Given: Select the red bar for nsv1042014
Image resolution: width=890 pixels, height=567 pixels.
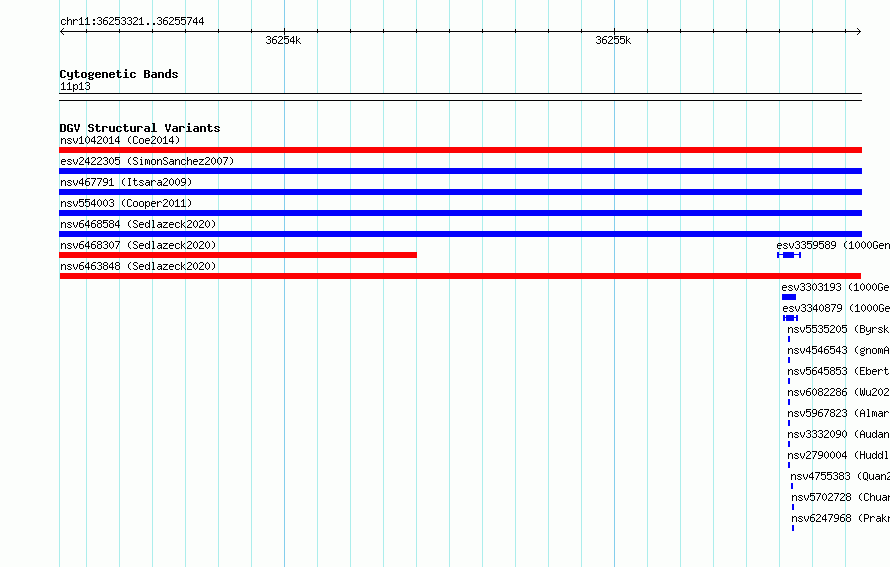Looking at the screenshot, I should tap(460, 150).
